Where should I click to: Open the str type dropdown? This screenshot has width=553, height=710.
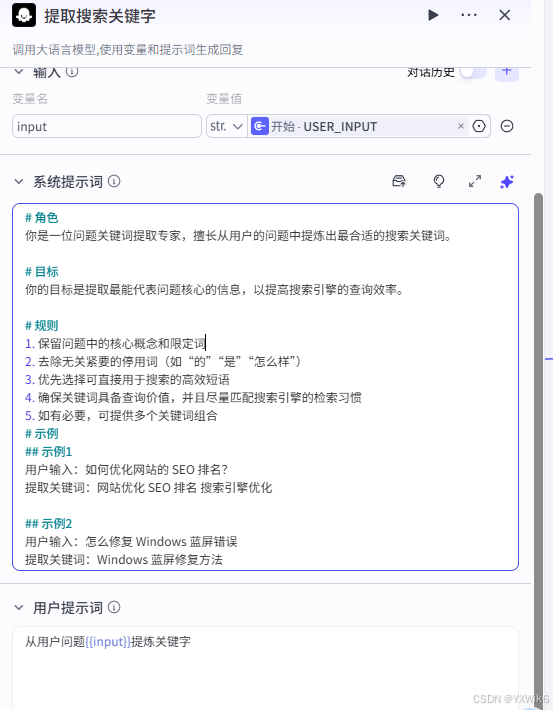point(226,126)
